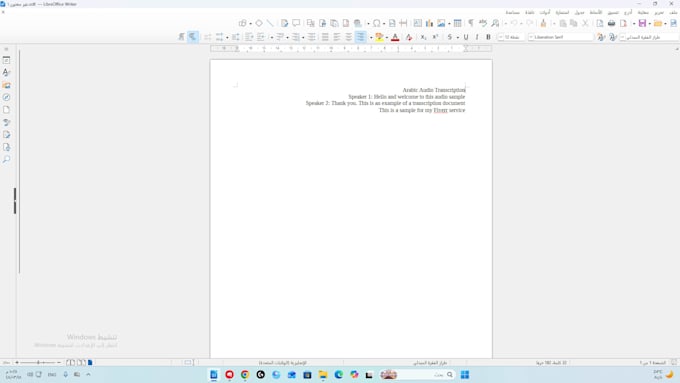Viewport: 680px width, 383px height.
Task: Click the Print icon
Action: (611, 23)
